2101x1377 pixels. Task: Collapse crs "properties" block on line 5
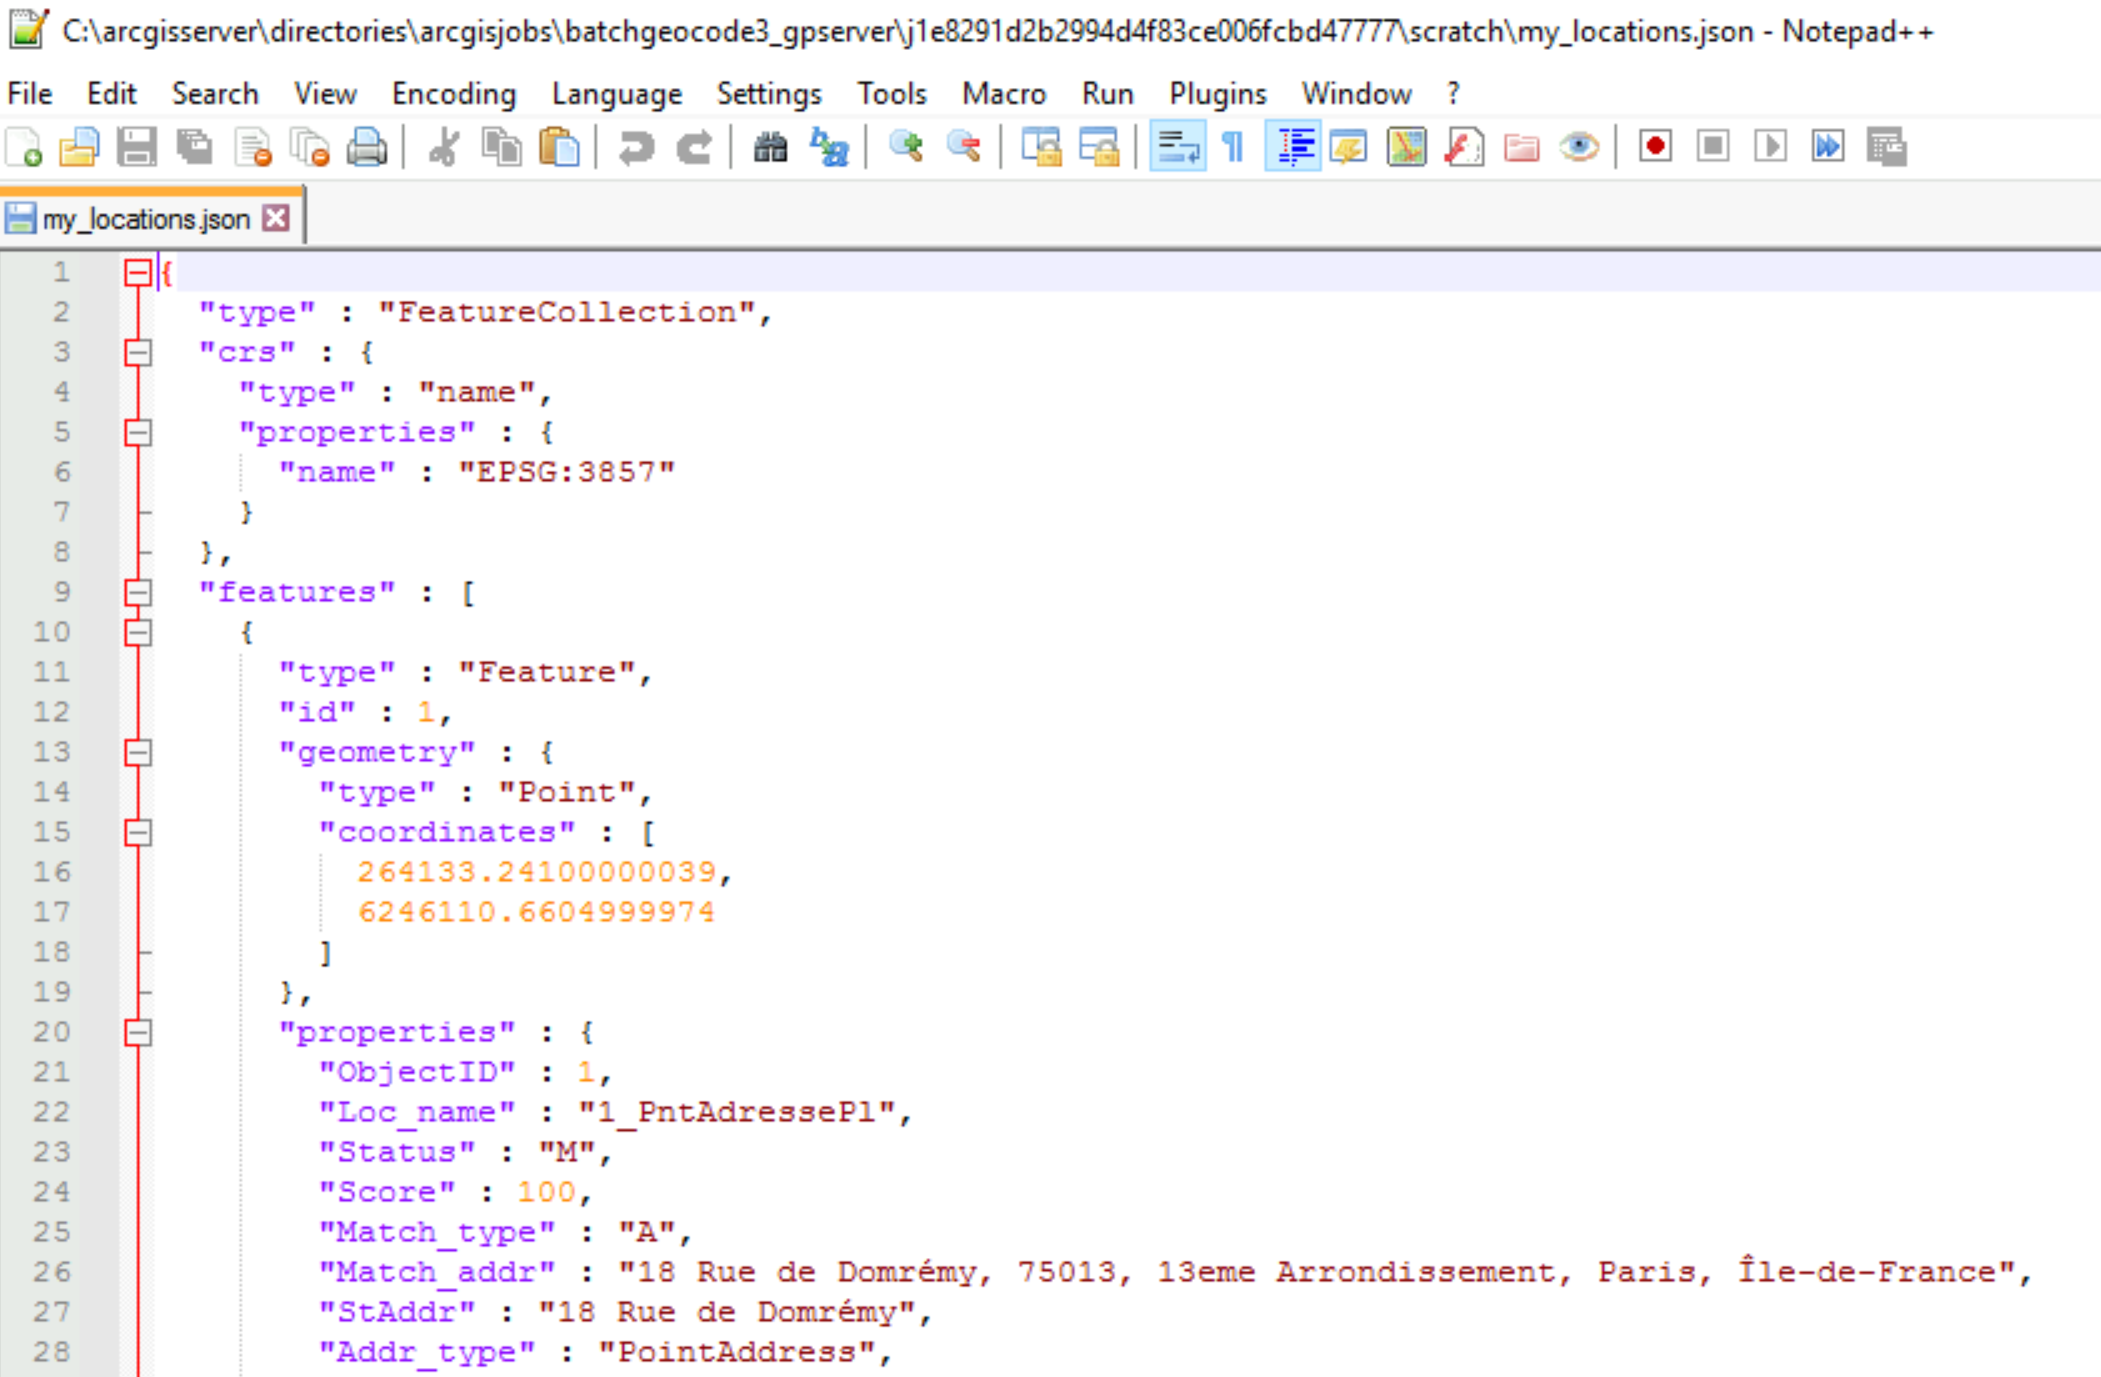(x=138, y=432)
